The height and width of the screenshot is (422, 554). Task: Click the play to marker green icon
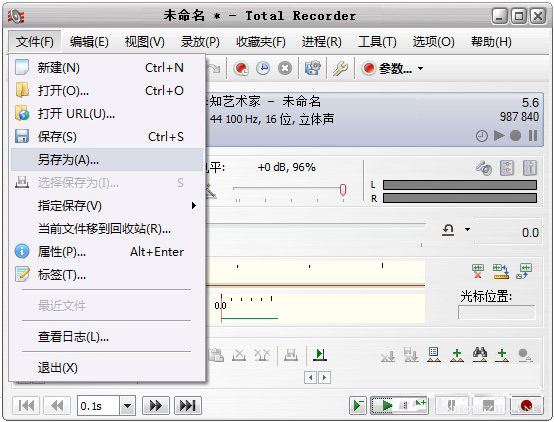320,354
